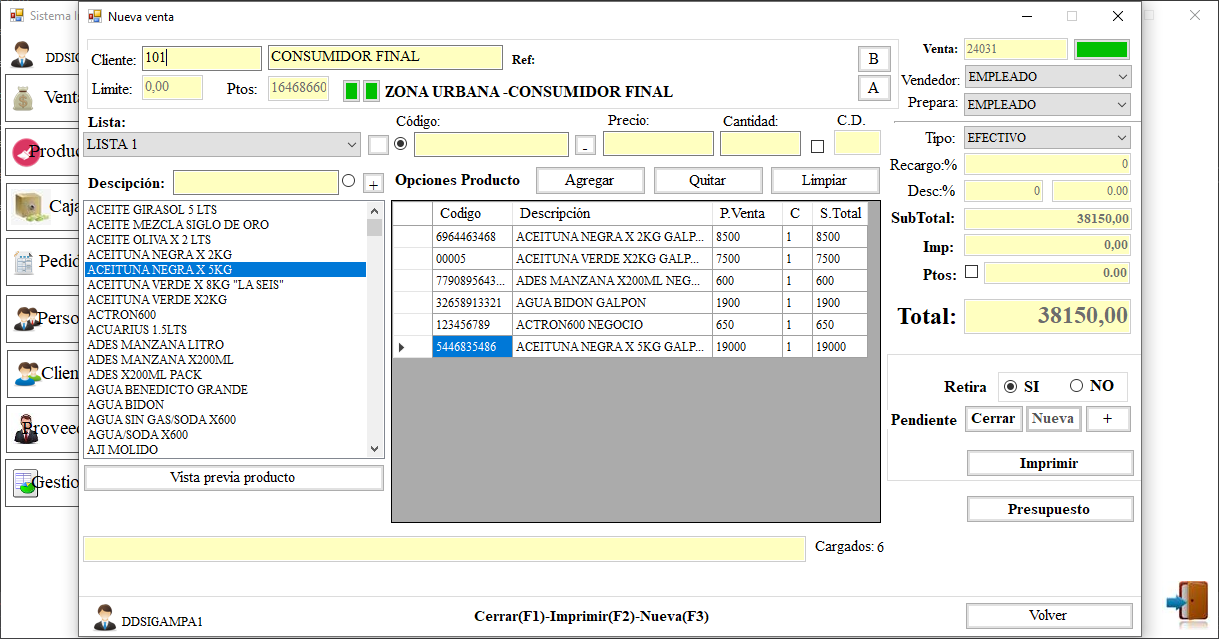The height and width of the screenshot is (639, 1219).
Task: Click the Precio input field
Action: click(658, 143)
